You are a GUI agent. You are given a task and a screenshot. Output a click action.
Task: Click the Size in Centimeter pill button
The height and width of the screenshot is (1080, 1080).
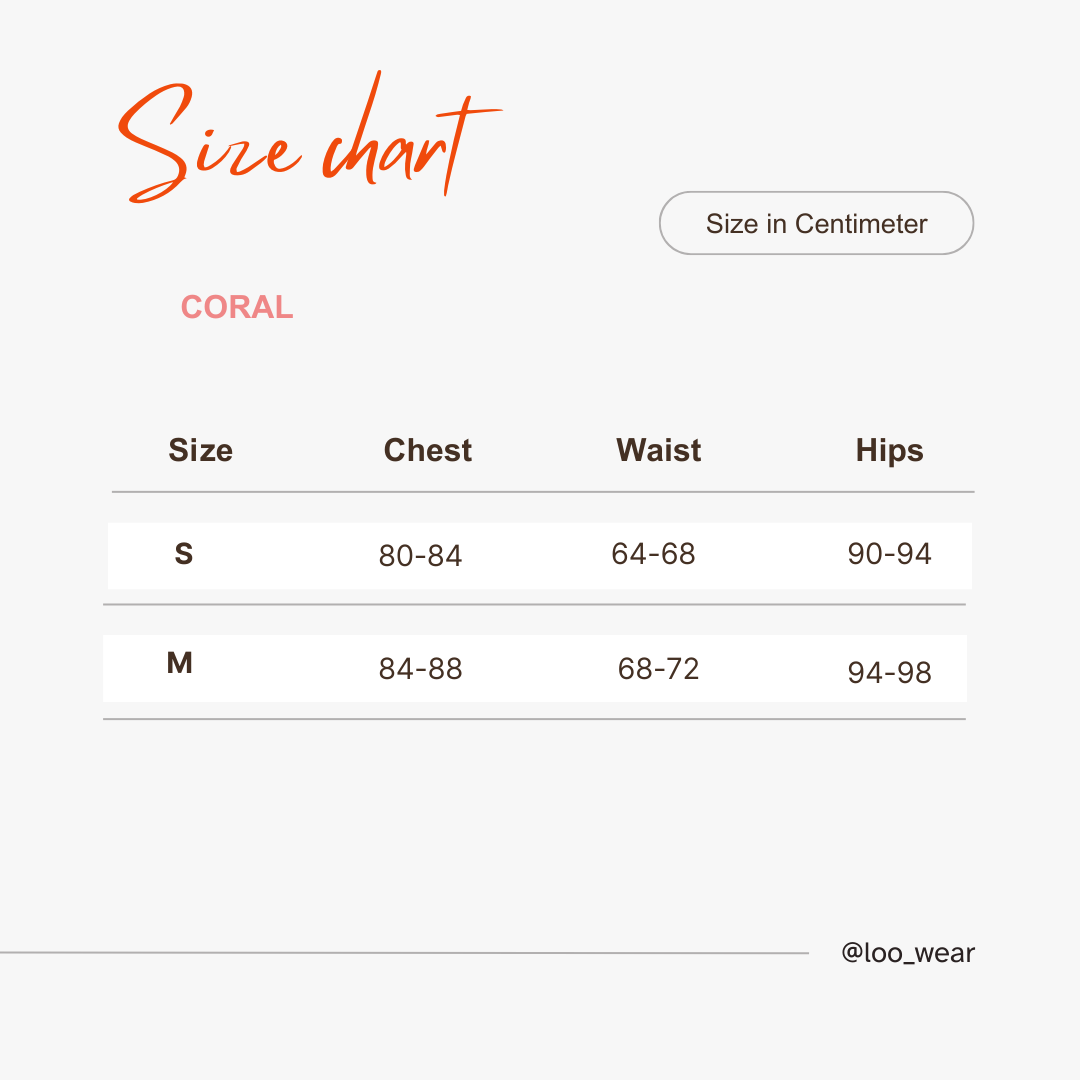click(x=816, y=223)
